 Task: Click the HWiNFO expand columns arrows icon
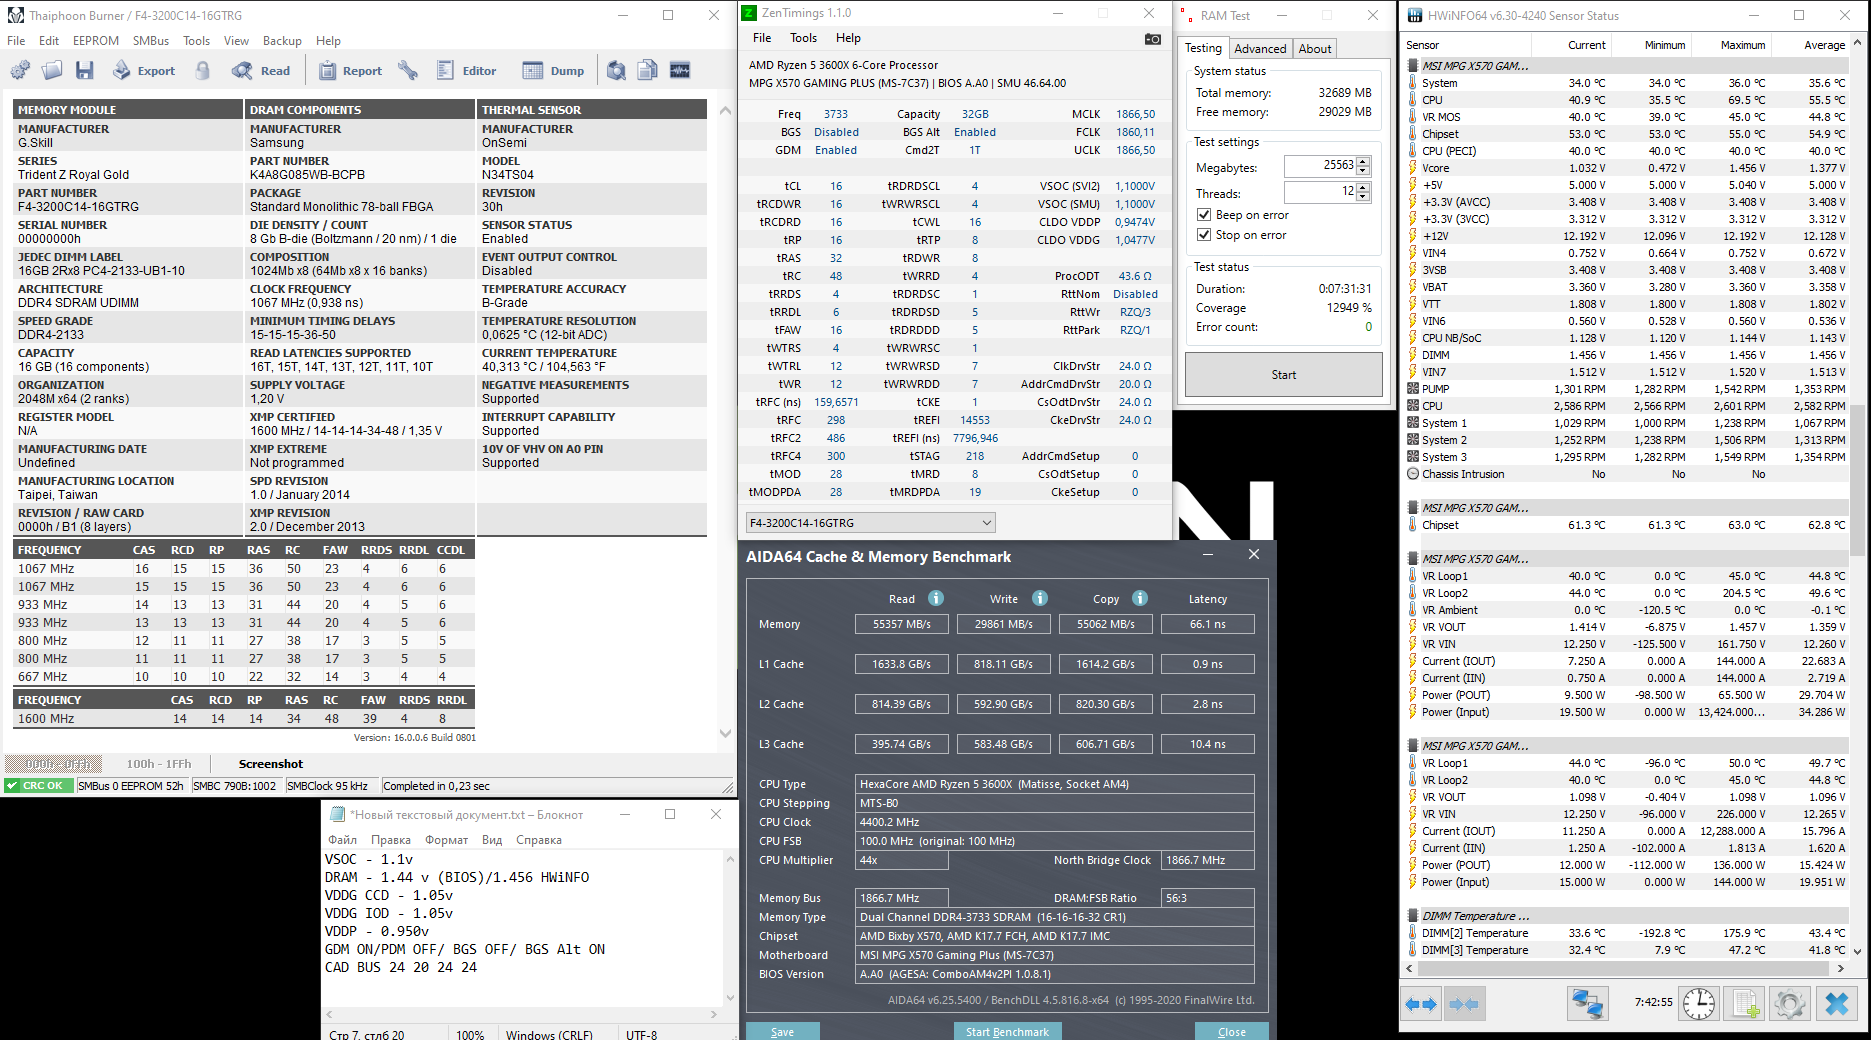click(x=1421, y=1003)
